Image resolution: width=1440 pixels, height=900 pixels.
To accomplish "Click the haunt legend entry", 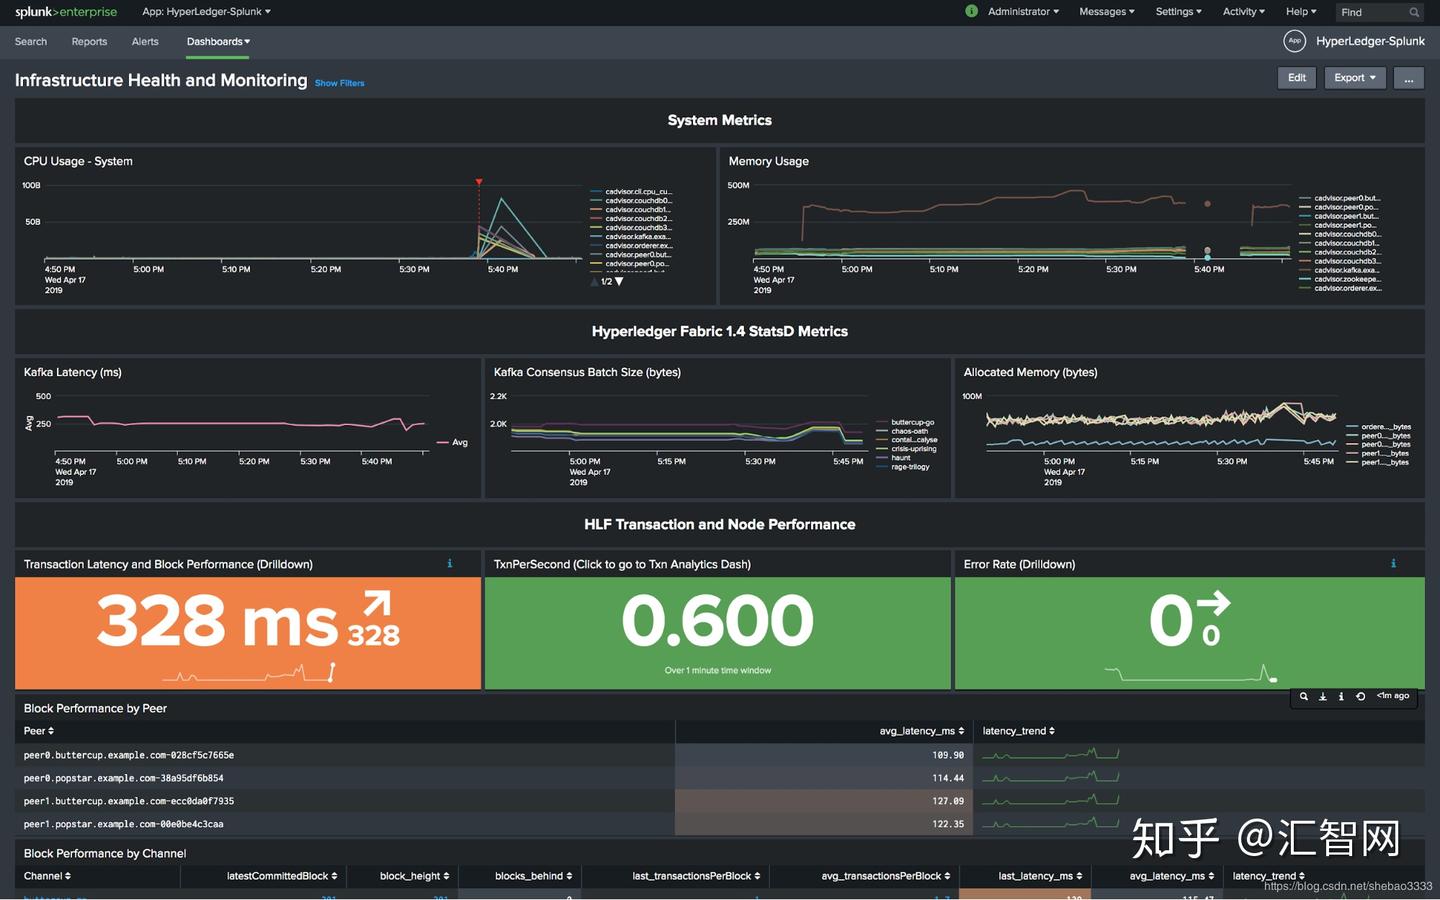I will 894,458.
